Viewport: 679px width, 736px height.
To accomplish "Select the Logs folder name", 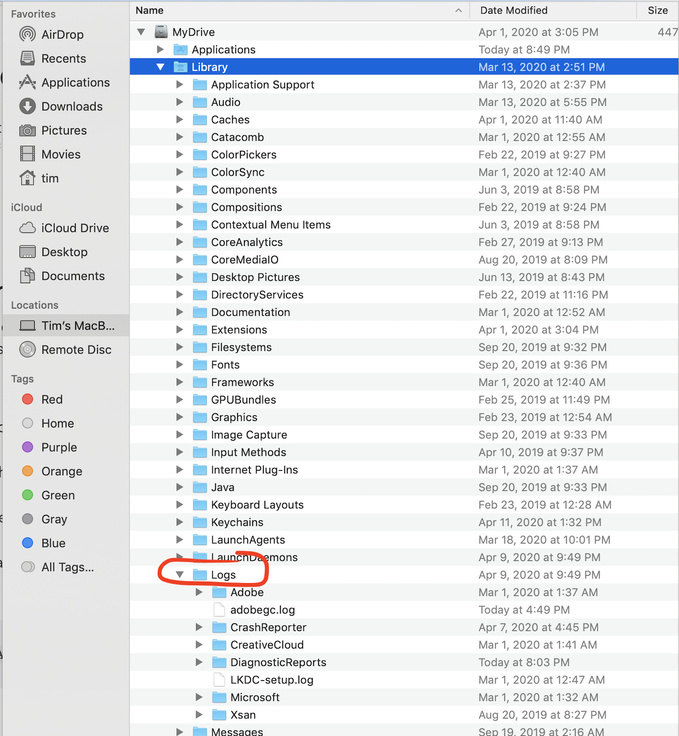I will (x=223, y=575).
